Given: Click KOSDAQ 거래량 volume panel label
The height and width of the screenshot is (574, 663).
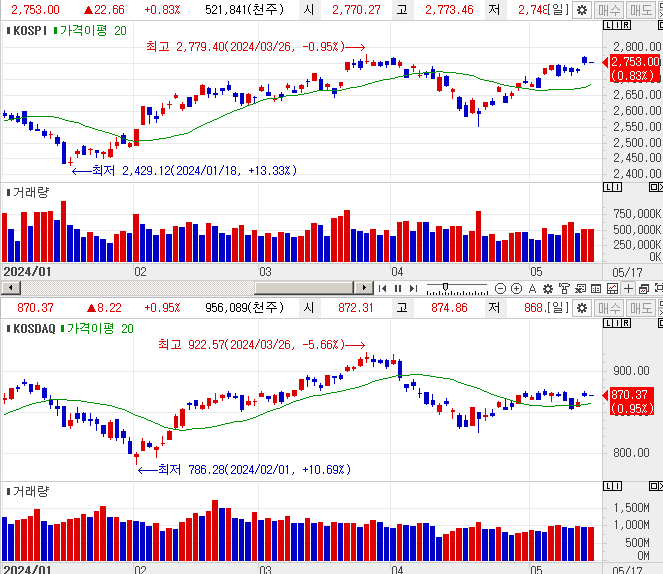Looking at the screenshot, I should tap(31, 491).
